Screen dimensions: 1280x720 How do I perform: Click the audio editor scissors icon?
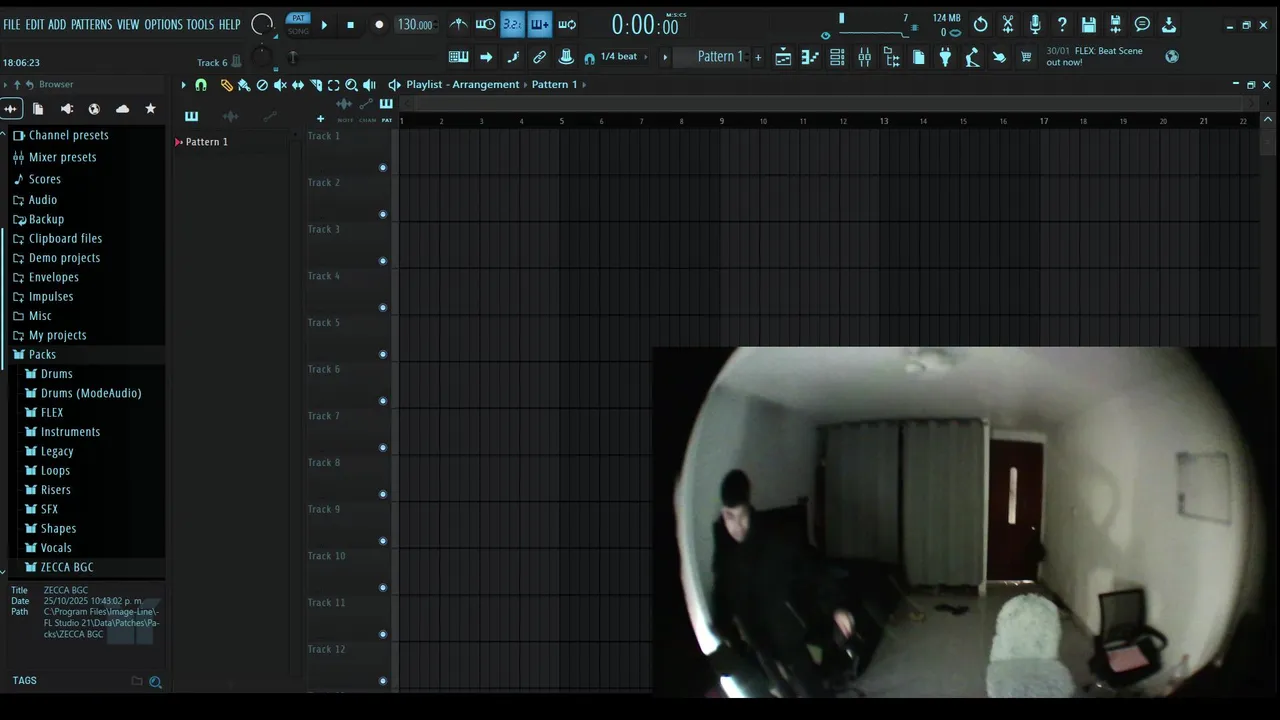tap(1008, 24)
